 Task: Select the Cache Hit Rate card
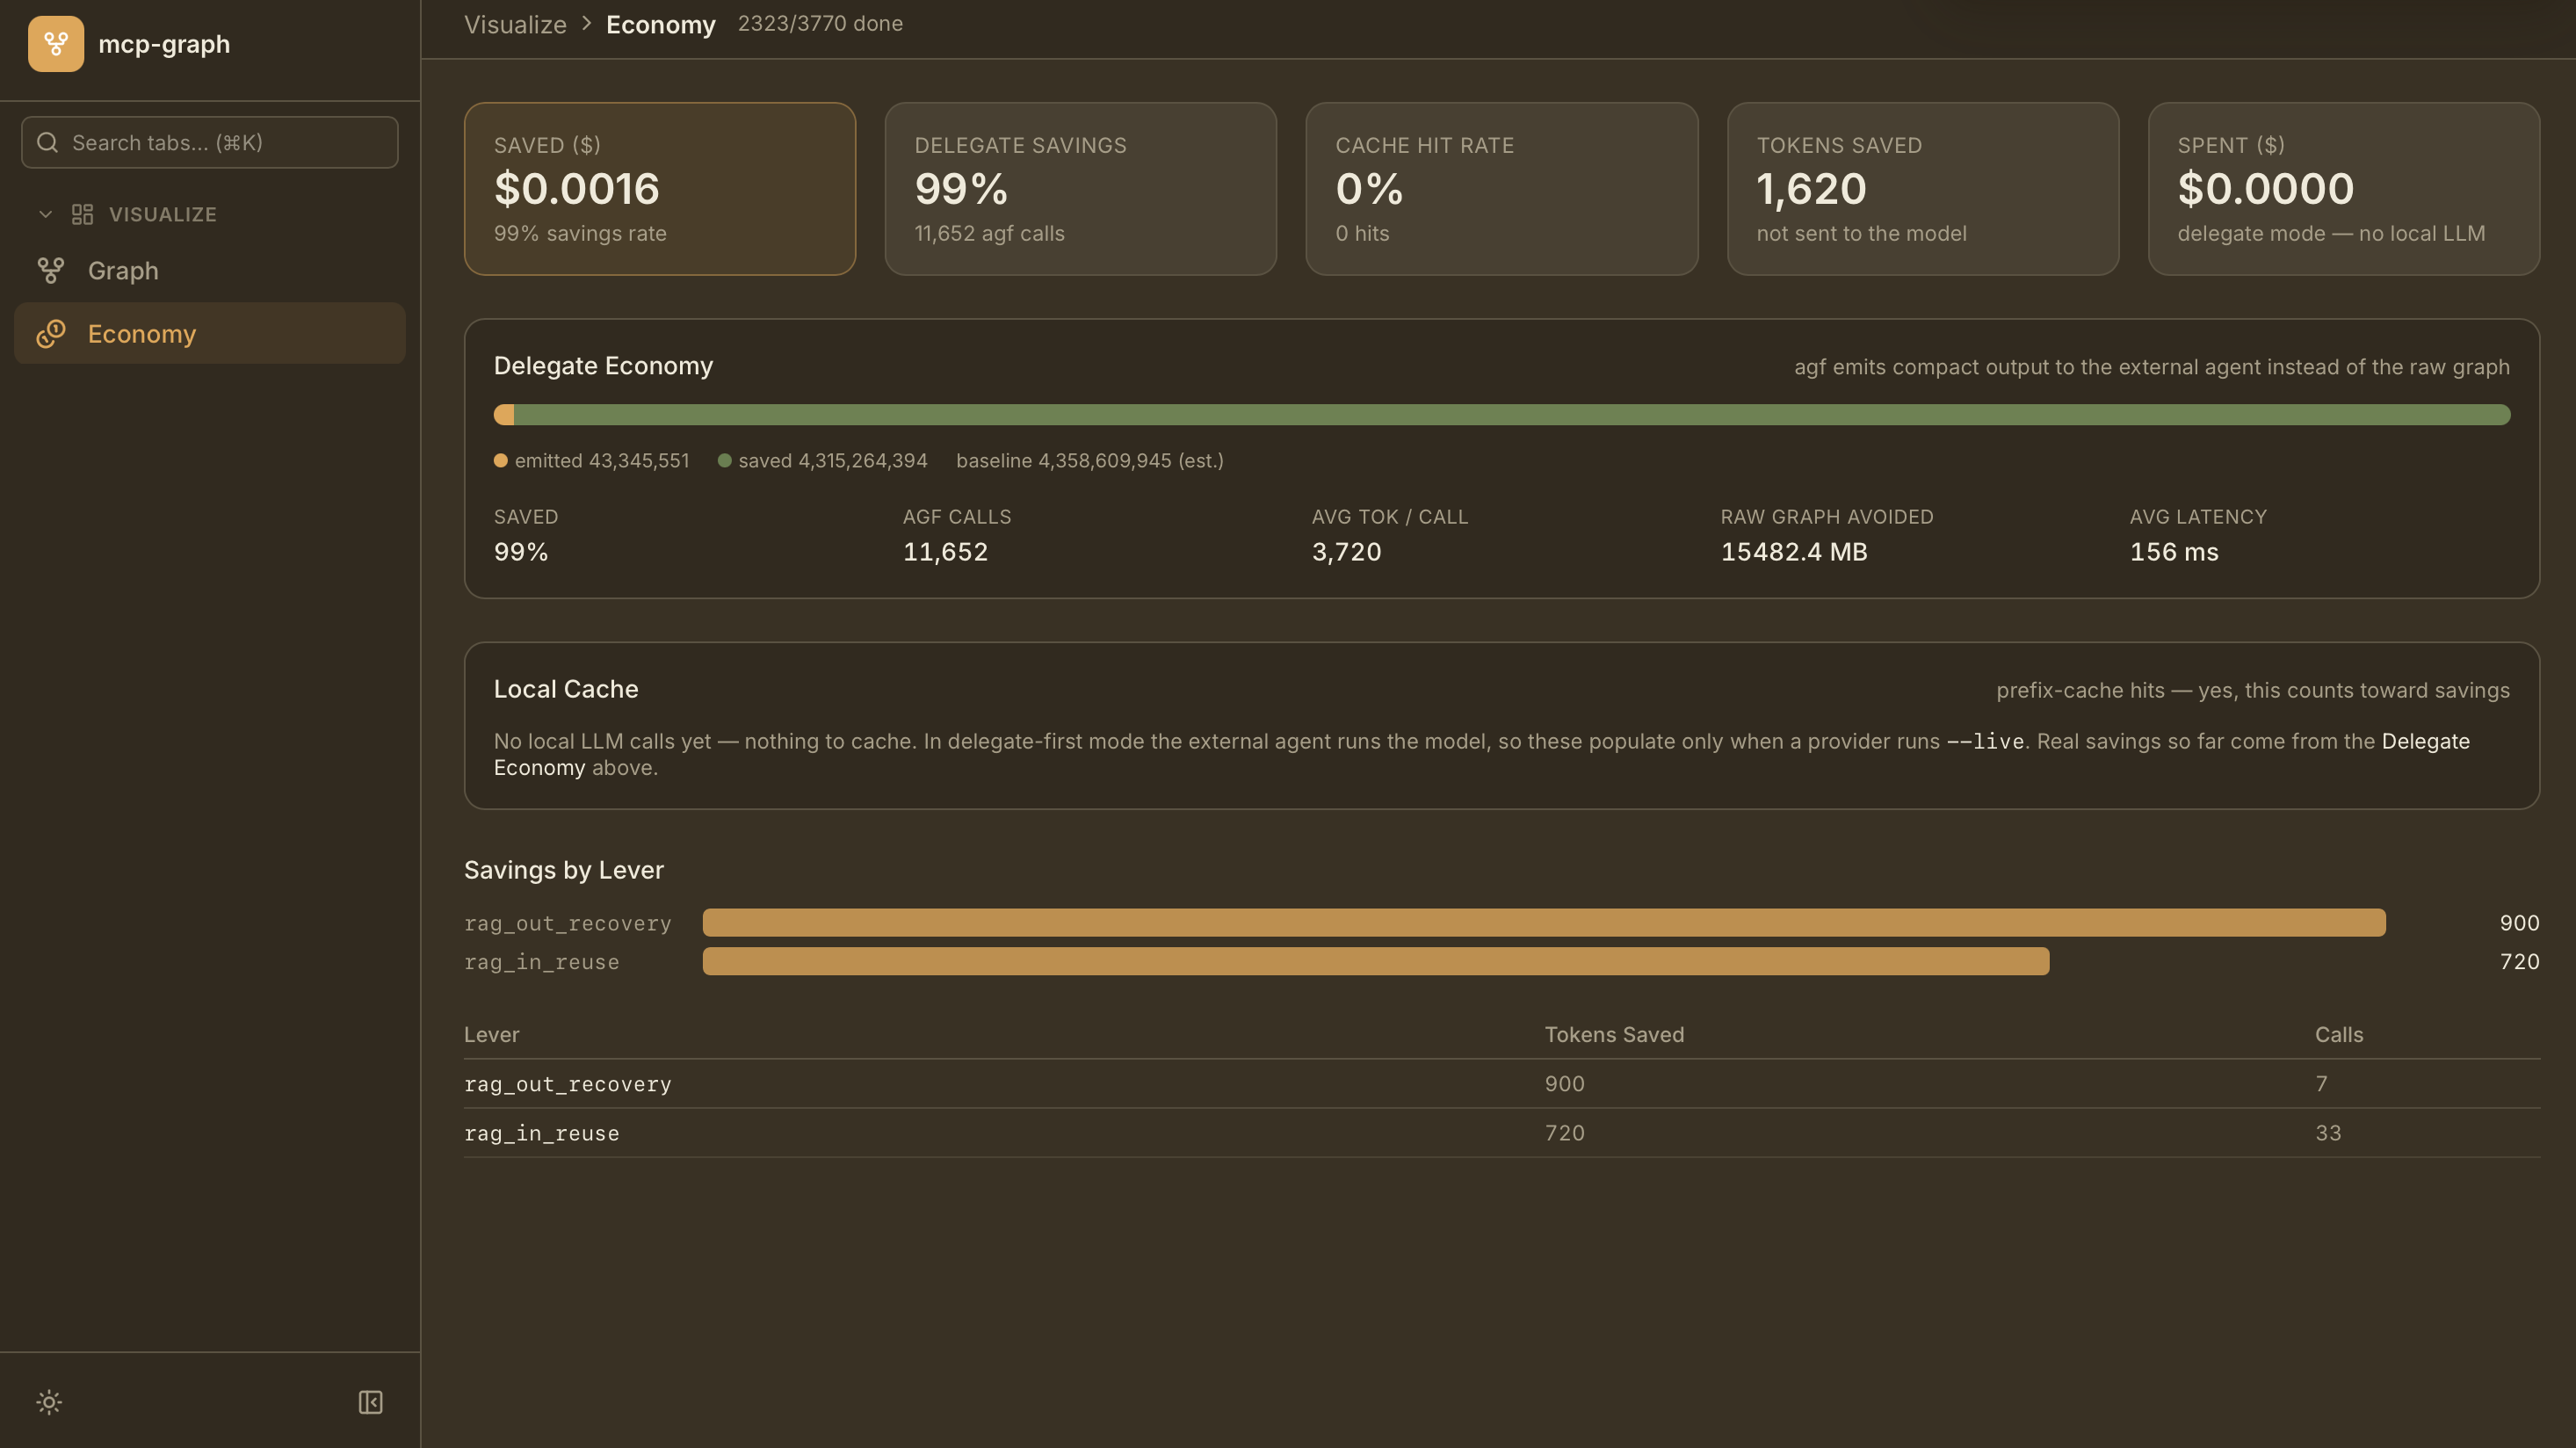(x=1502, y=188)
